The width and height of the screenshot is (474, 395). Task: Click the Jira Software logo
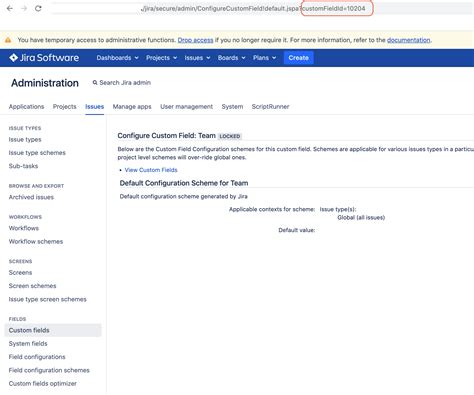(x=44, y=58)
